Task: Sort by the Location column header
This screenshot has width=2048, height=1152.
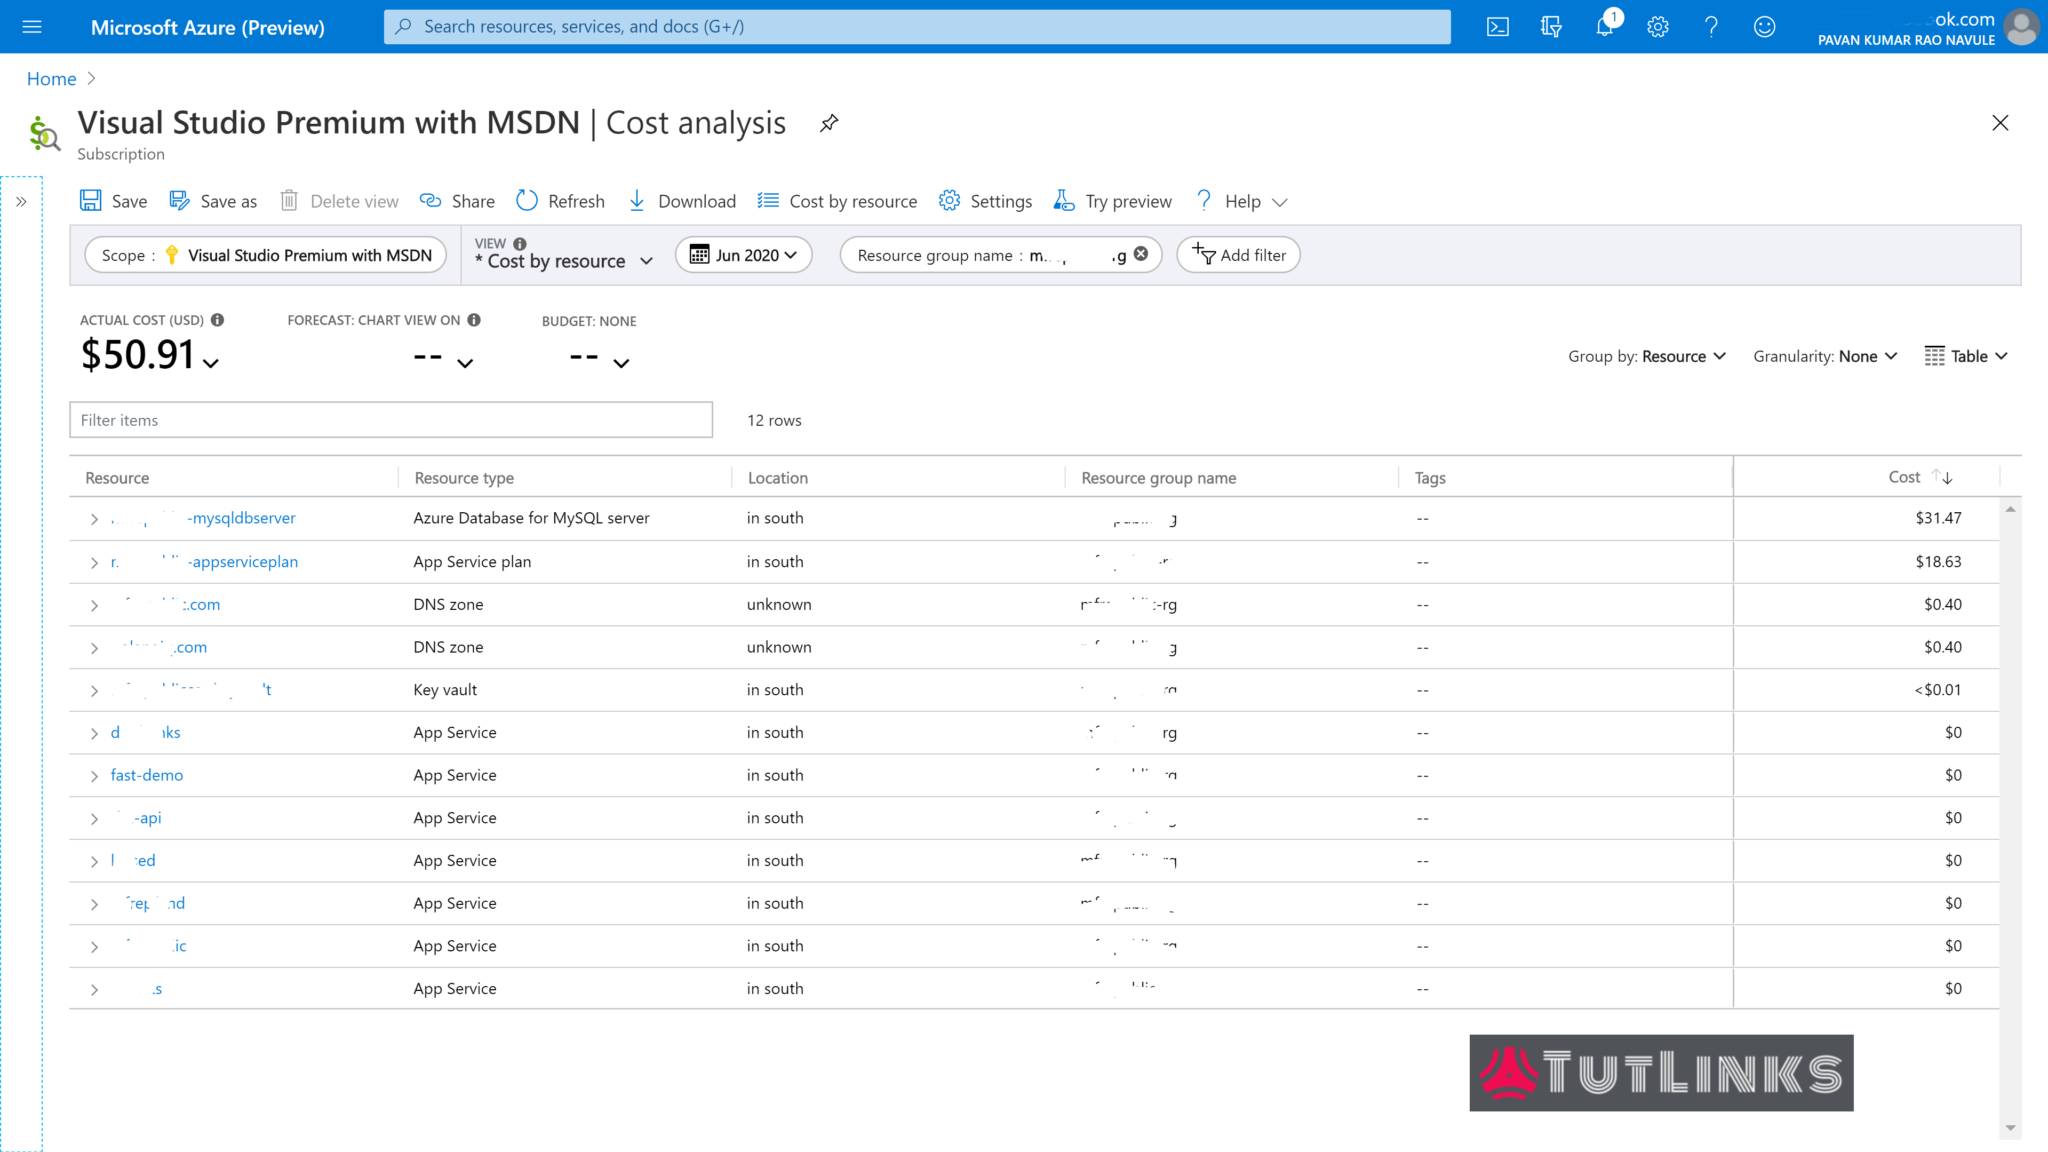Action: click(x=777, y=478)
